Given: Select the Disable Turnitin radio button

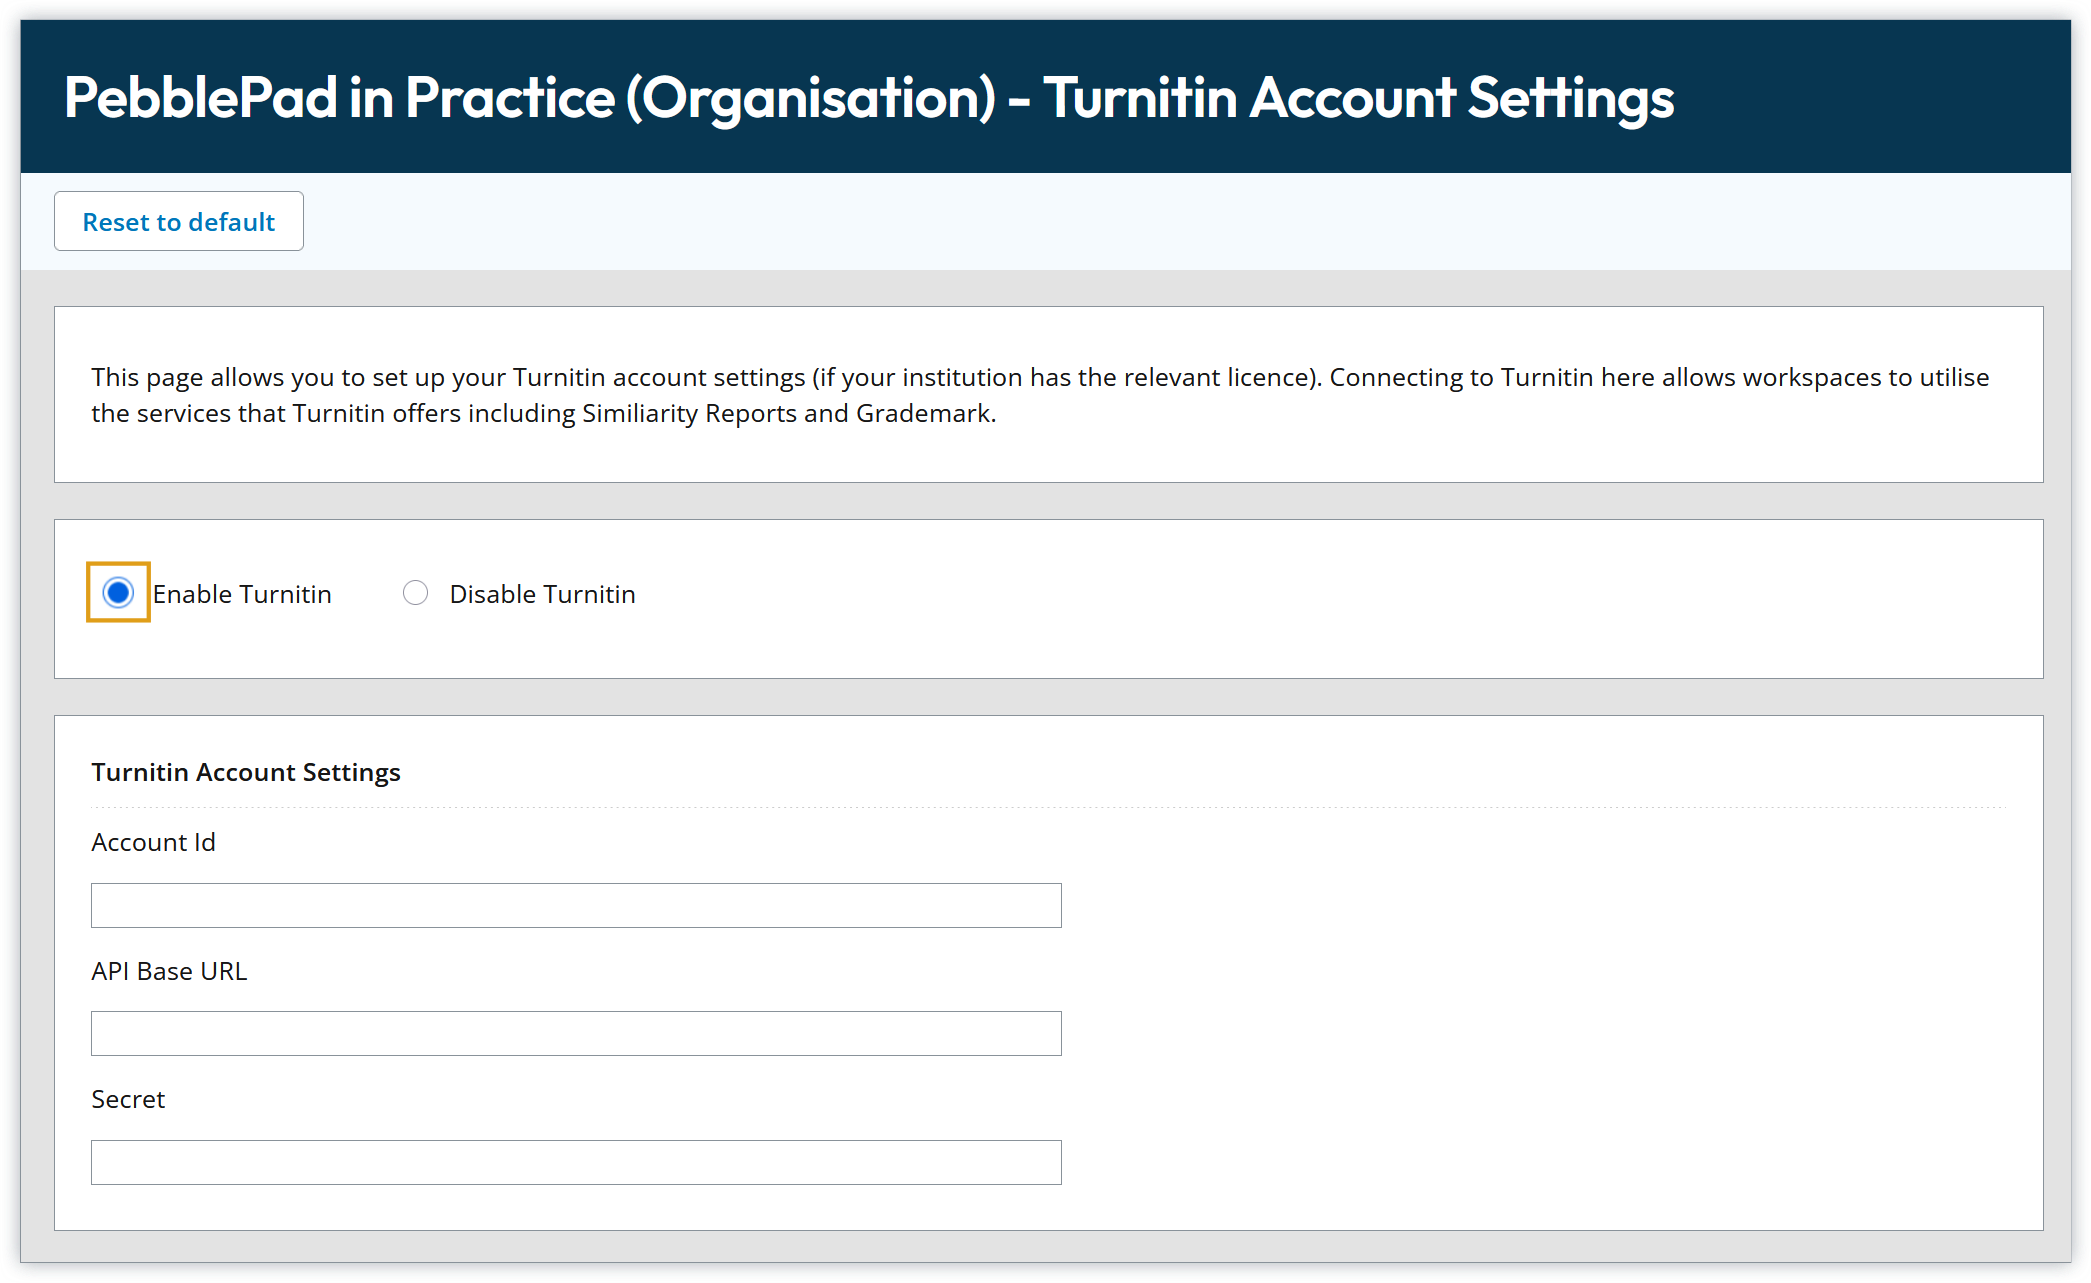Looking at the screenshot, I should point(415,593).
